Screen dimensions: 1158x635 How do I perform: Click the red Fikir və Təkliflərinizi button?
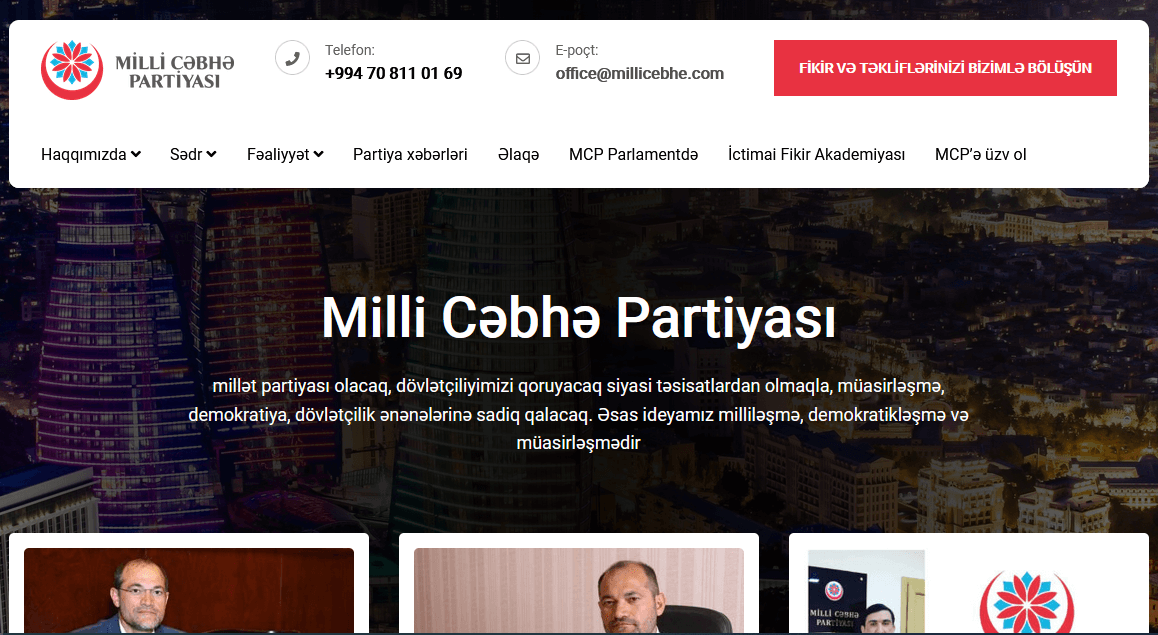pyautogui.click(x=945, y=68)
